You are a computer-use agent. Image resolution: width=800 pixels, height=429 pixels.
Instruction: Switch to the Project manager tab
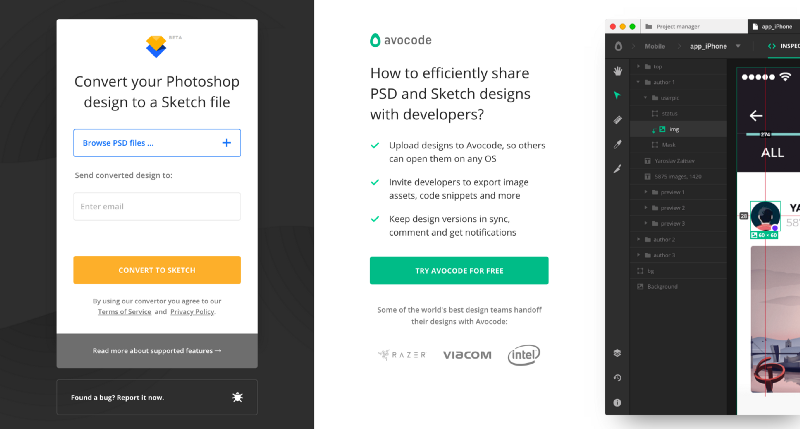pos(673,27)
